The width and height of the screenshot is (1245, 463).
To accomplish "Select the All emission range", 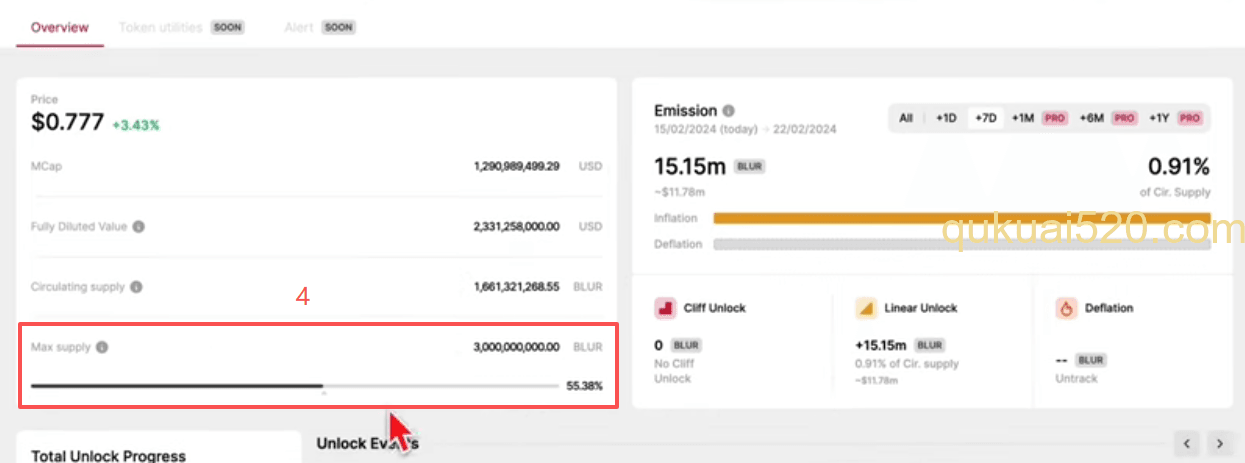I will [906, 118].
